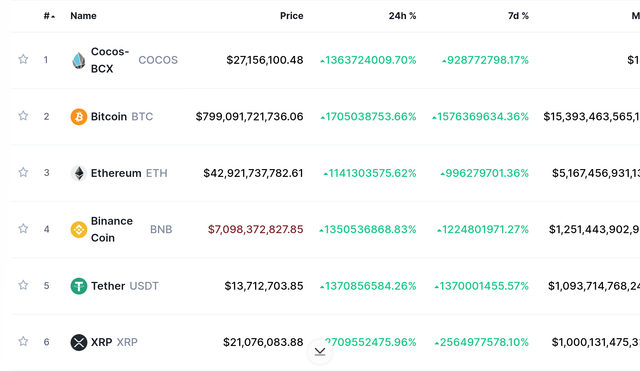
Task: Star Ethereum as a favorite
Action: 23,172
